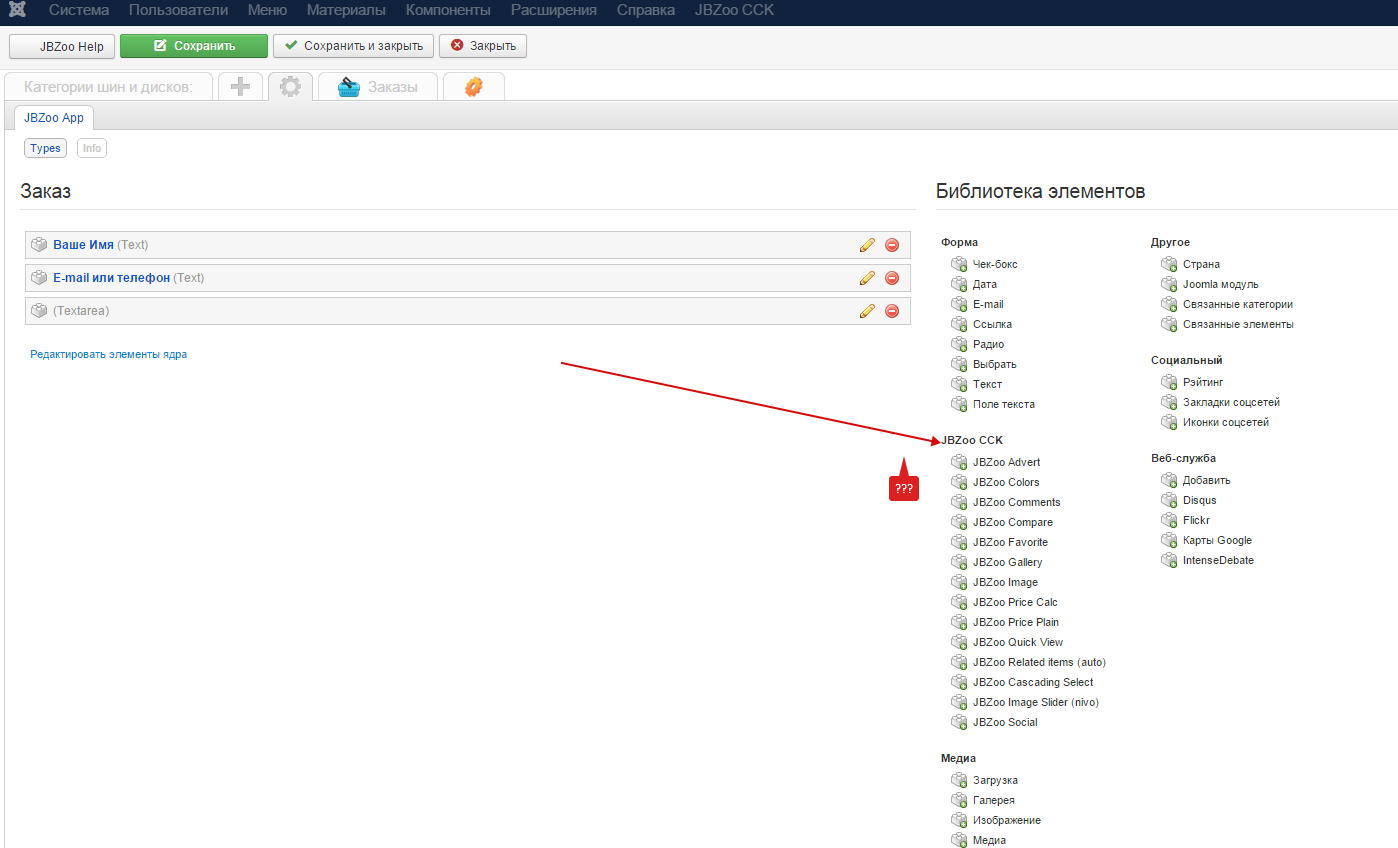Click the Галерея element icon
The height and width of the screenshot is (848, 1398).
click(959, 800)
